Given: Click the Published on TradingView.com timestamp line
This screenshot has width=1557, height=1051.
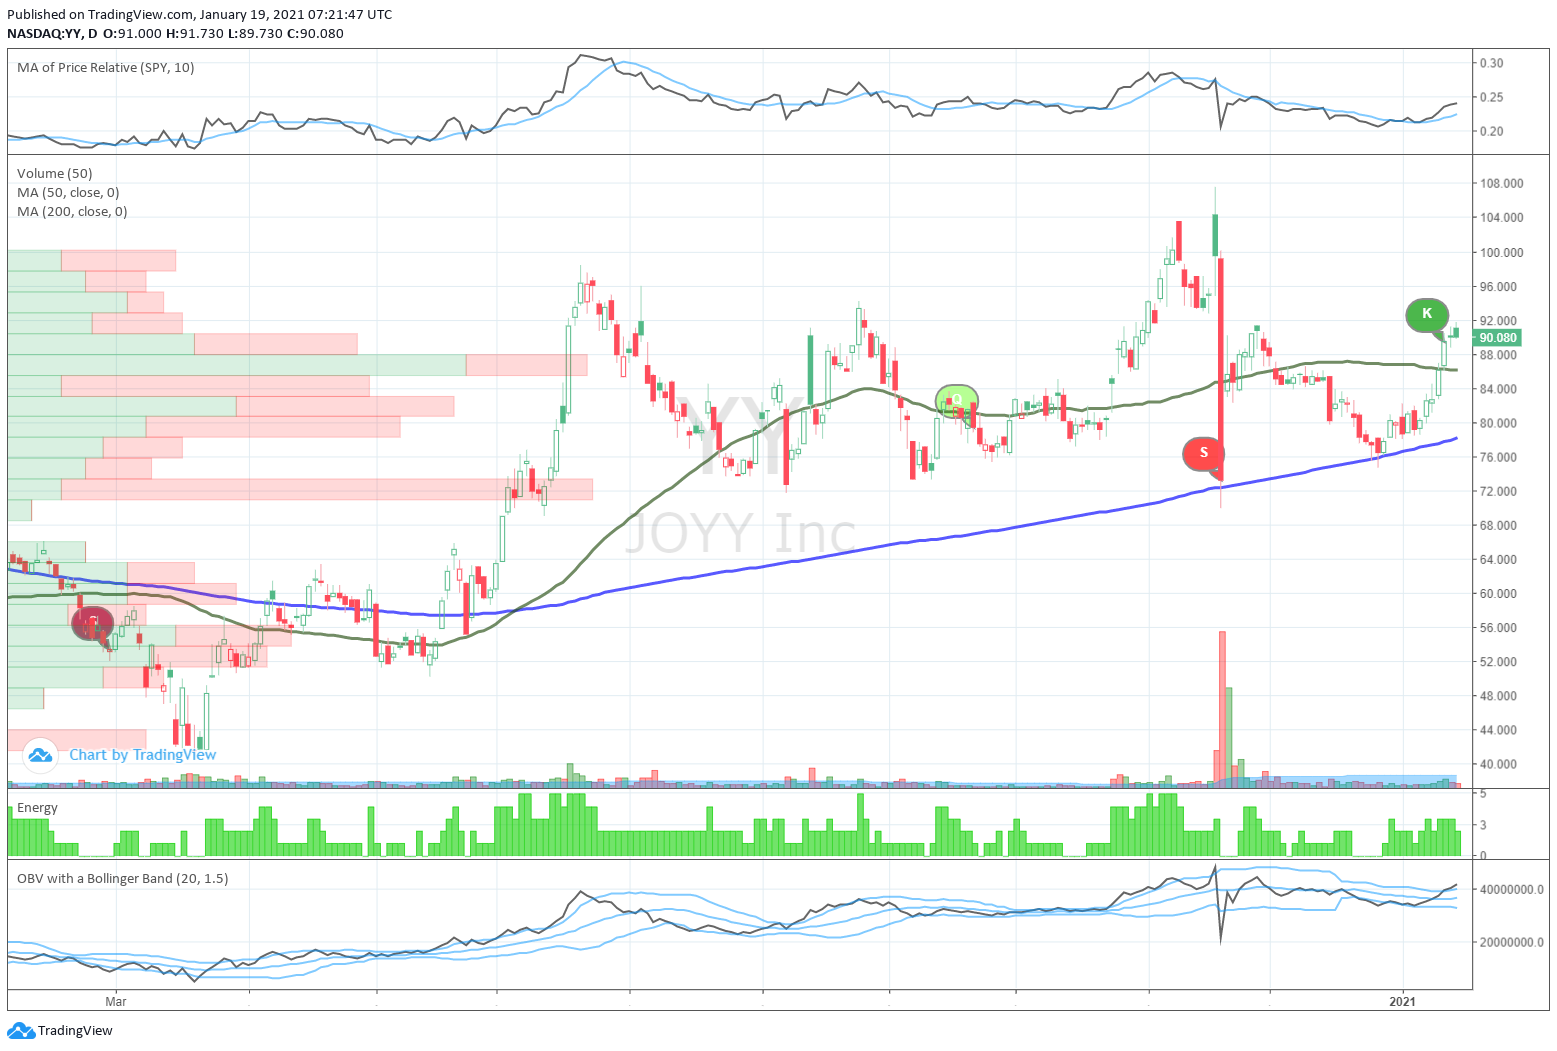Looking at the screenshot, I should pyautogui.click(x=200, y=15).
